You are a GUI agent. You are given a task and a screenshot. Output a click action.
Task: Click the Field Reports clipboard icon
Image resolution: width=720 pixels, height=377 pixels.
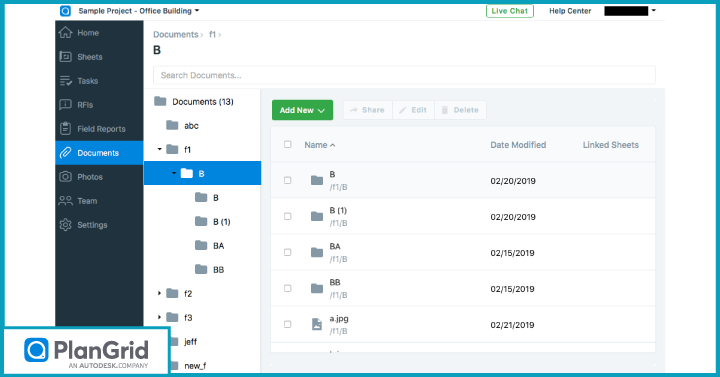click(x=66, y=129)
